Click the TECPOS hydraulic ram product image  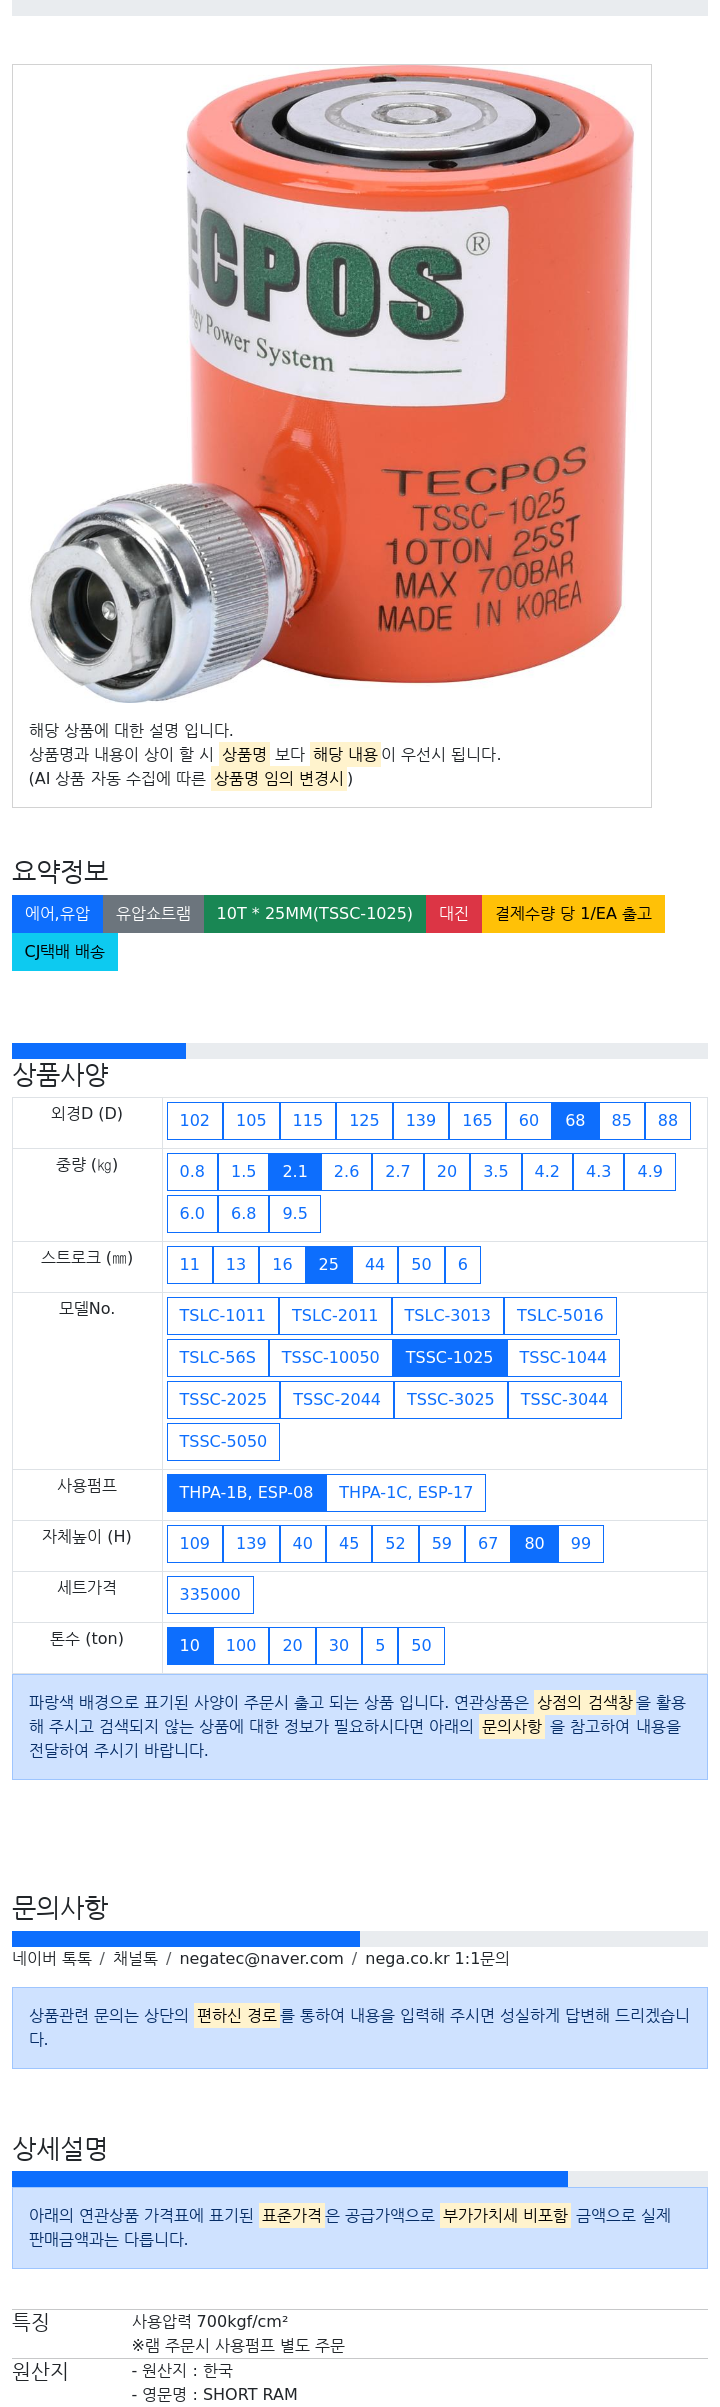(332, 386)
